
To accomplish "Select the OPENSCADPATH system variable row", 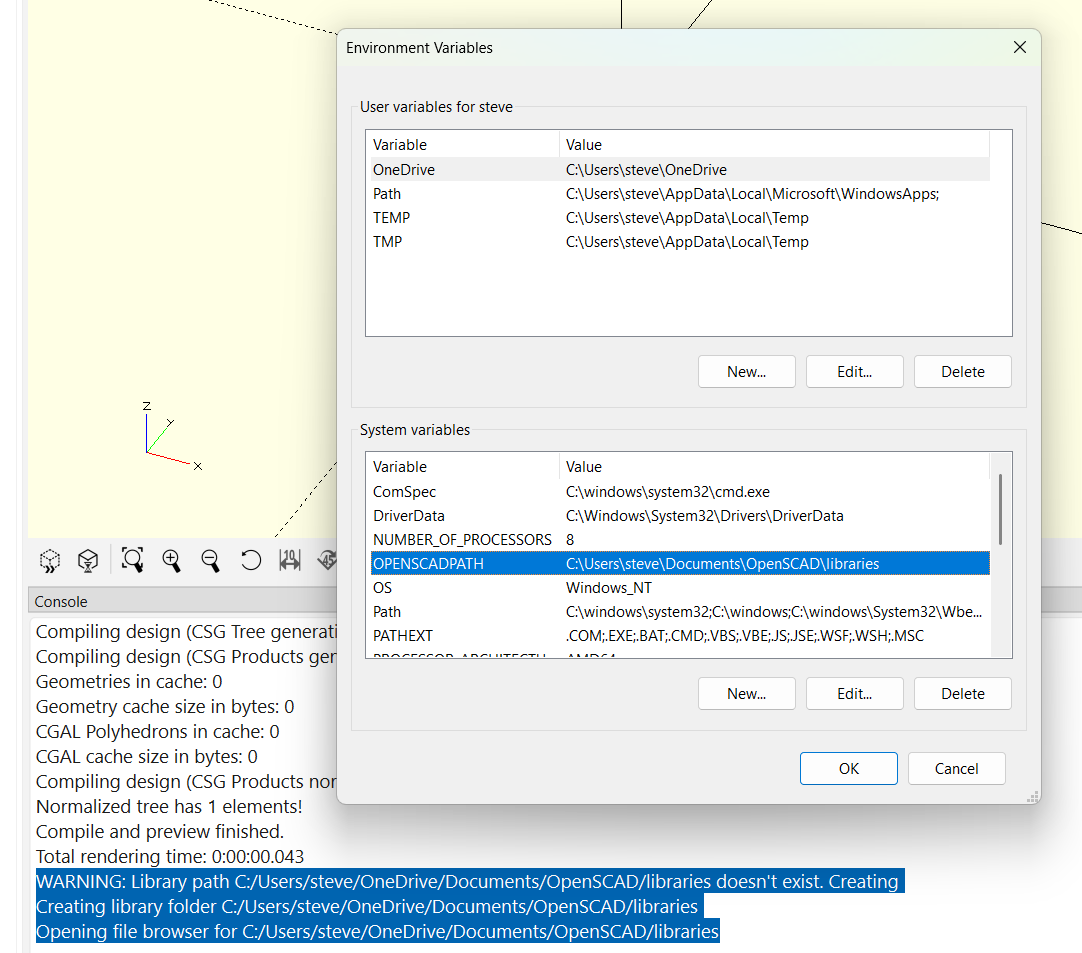I will pos(680,564).
